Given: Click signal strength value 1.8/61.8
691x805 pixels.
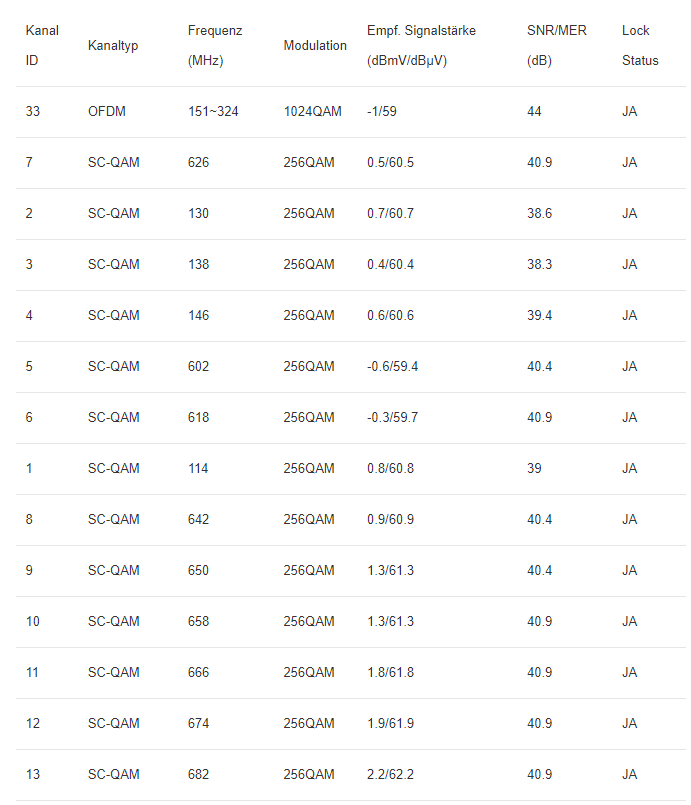Looking at the screenshot, I should coord(390,672).
